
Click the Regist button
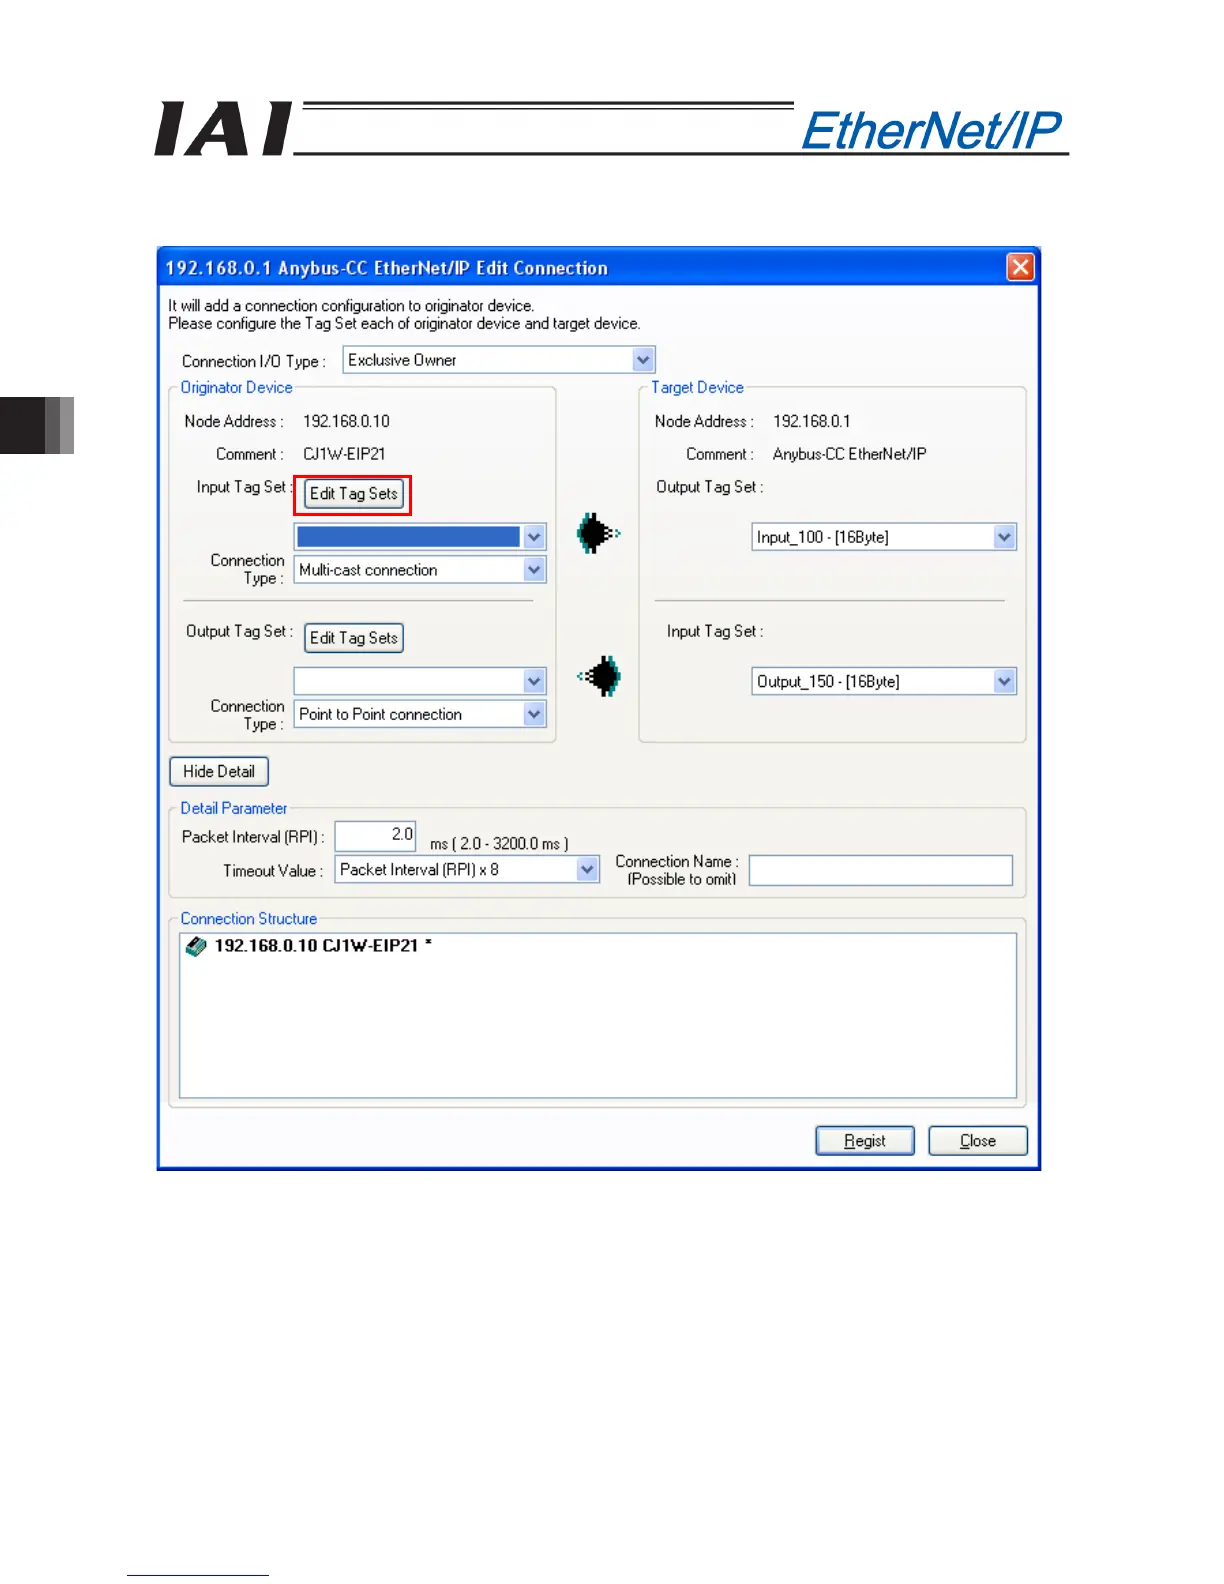click(x=865, y=1141)
